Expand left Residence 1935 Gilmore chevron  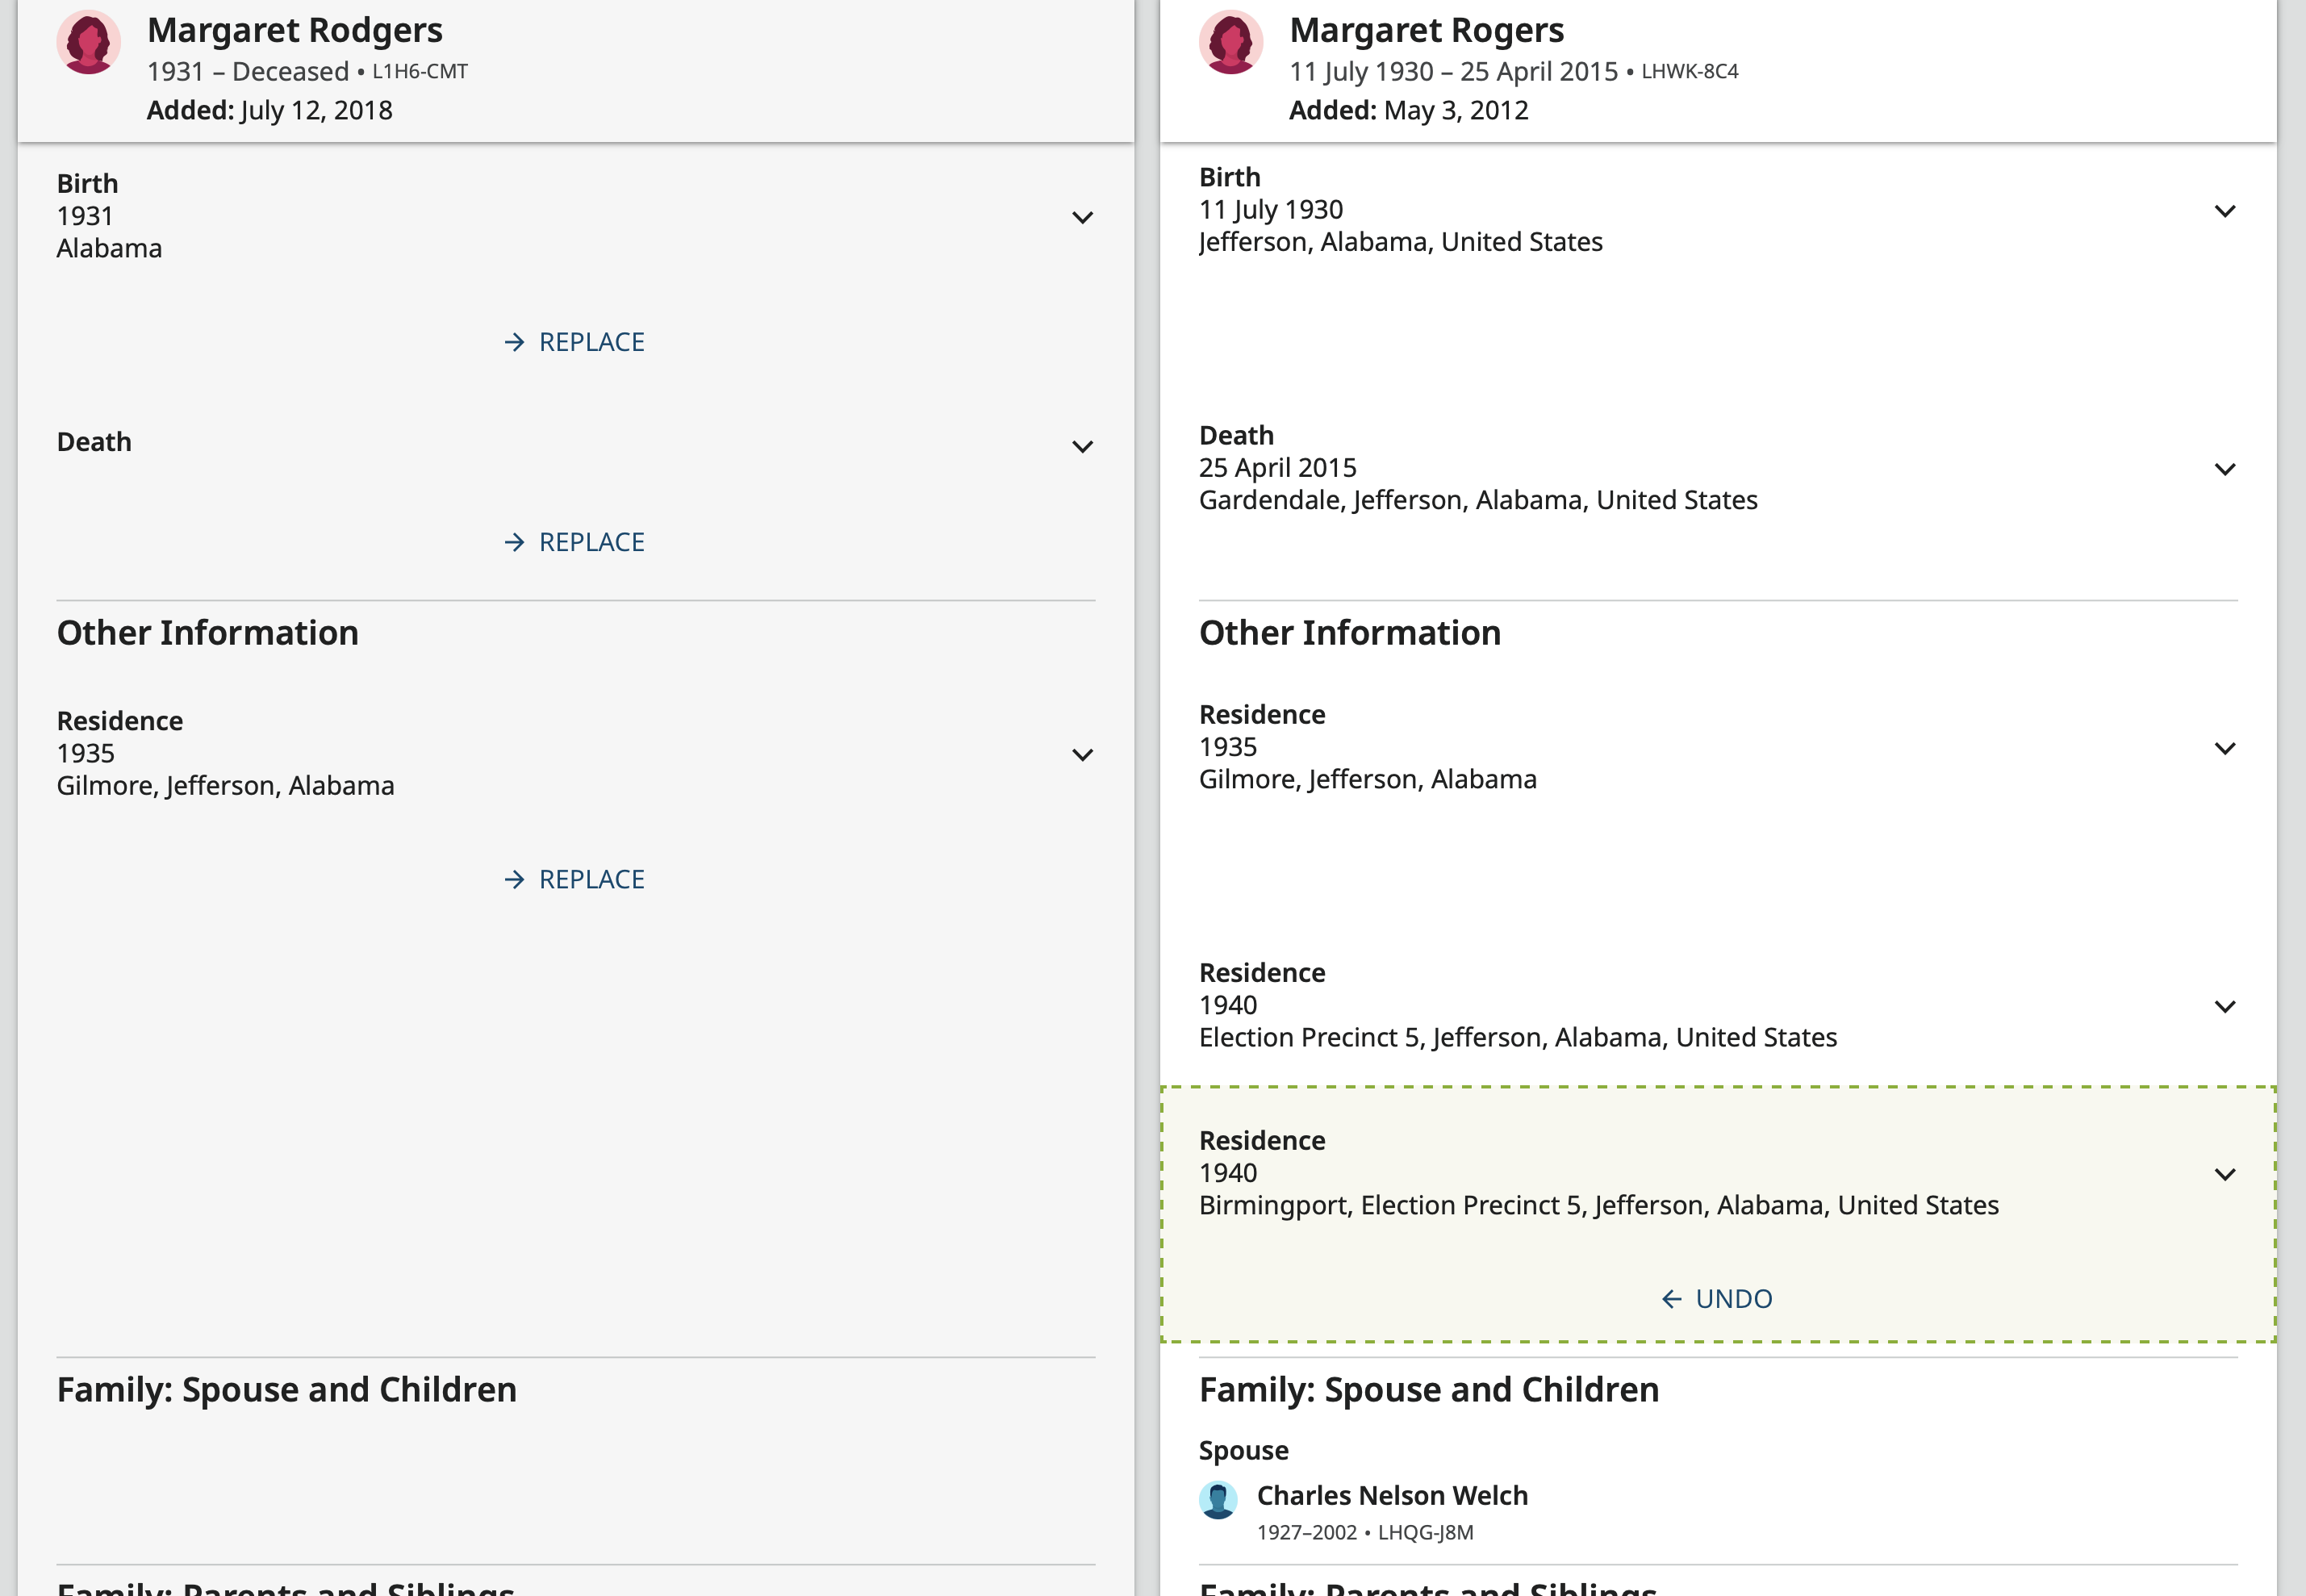pyautogui.click(x=1082, y=754)
